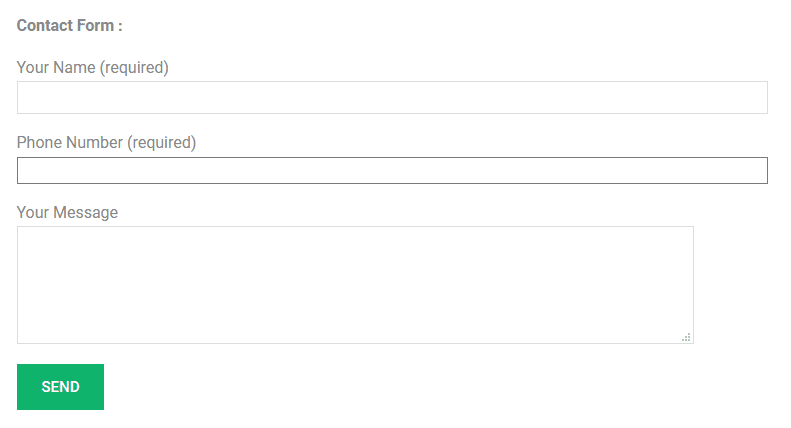The width and height of the screenshot is (791, 428).
Task: Select the field labeled Your Name
Action: pyautogui.click(x=392, y=97)
